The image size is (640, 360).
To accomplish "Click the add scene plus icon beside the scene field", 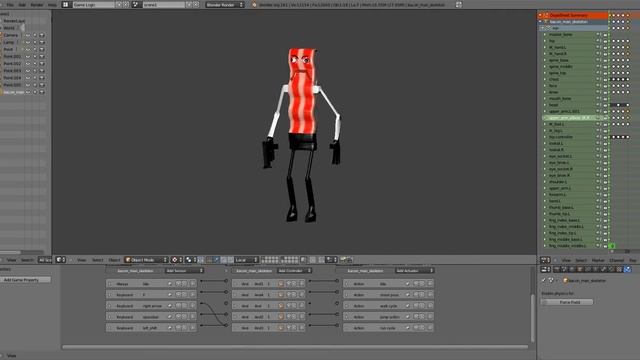I will point(189,5).
